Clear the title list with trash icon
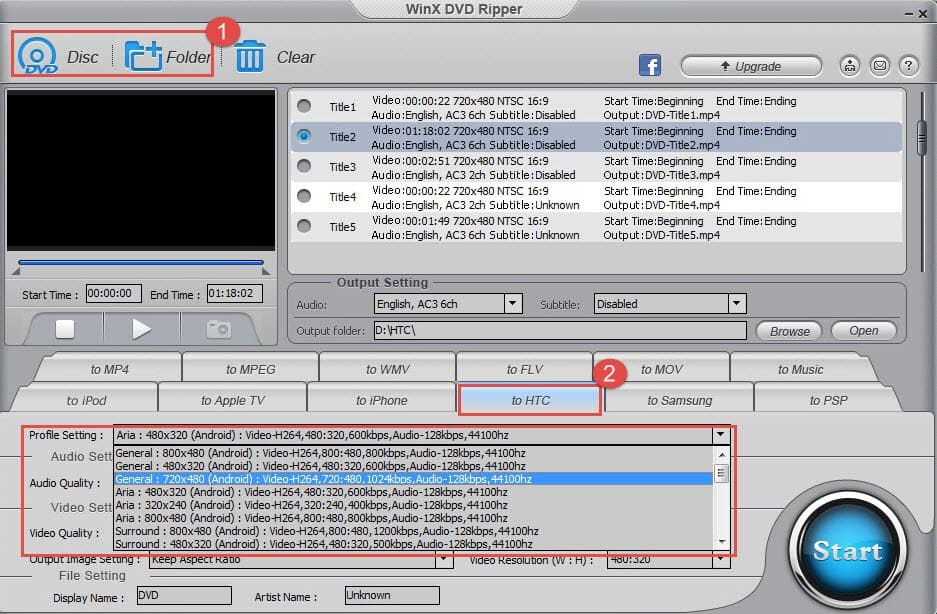This screenshot has height=614, width=937. (x=250, y=57)
